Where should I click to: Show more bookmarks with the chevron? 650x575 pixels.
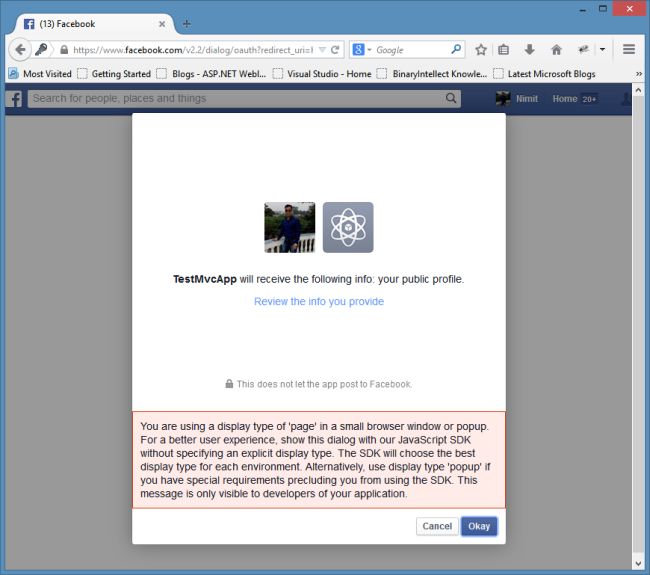click(639, 74)
